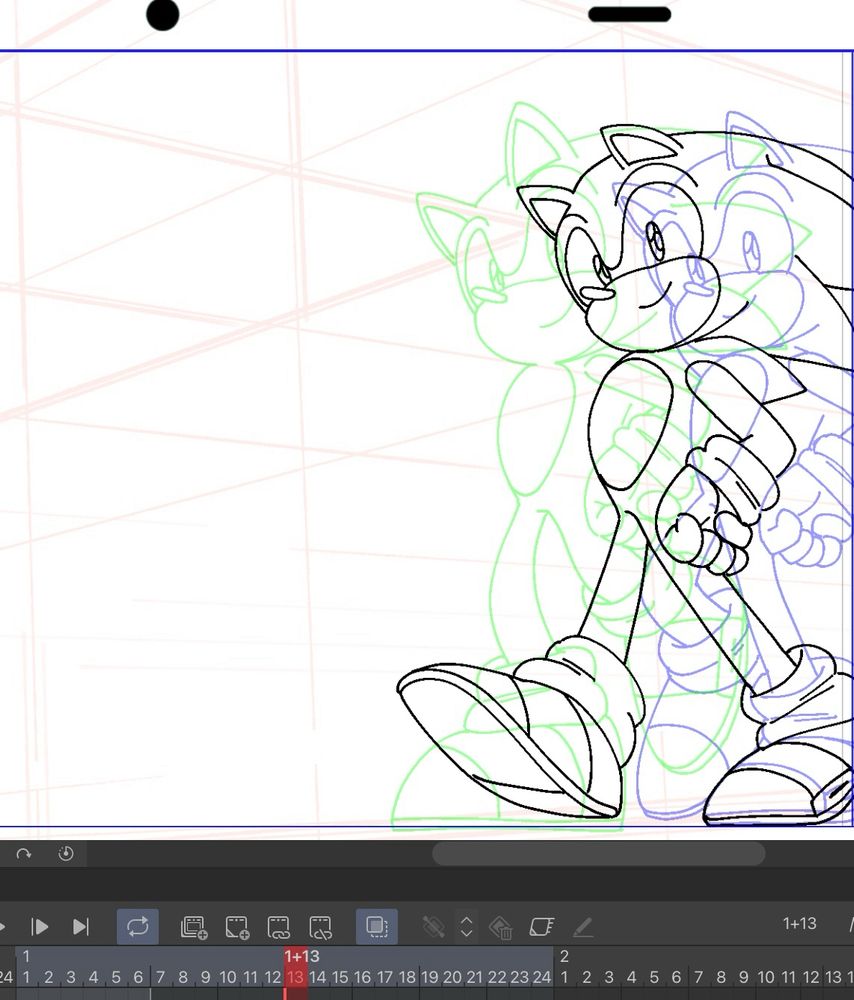Click the second 2 marker on timeline
The width and height of the screenshot is (854, 1000).
[564, 956]
